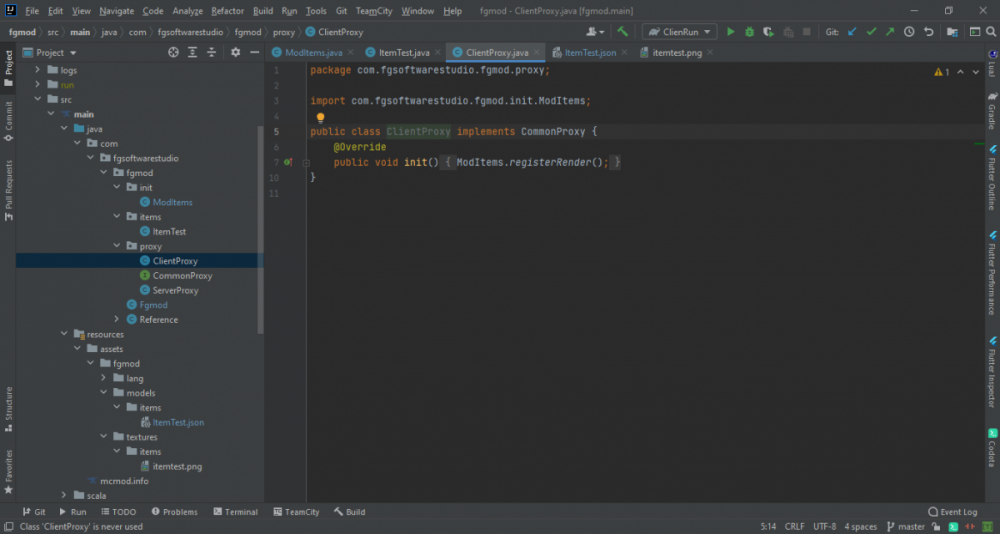This screenshot has height=534, width=1000.
Task: Open the Search Everywhere magnifier icon
Action: click(x=990, y=32)
